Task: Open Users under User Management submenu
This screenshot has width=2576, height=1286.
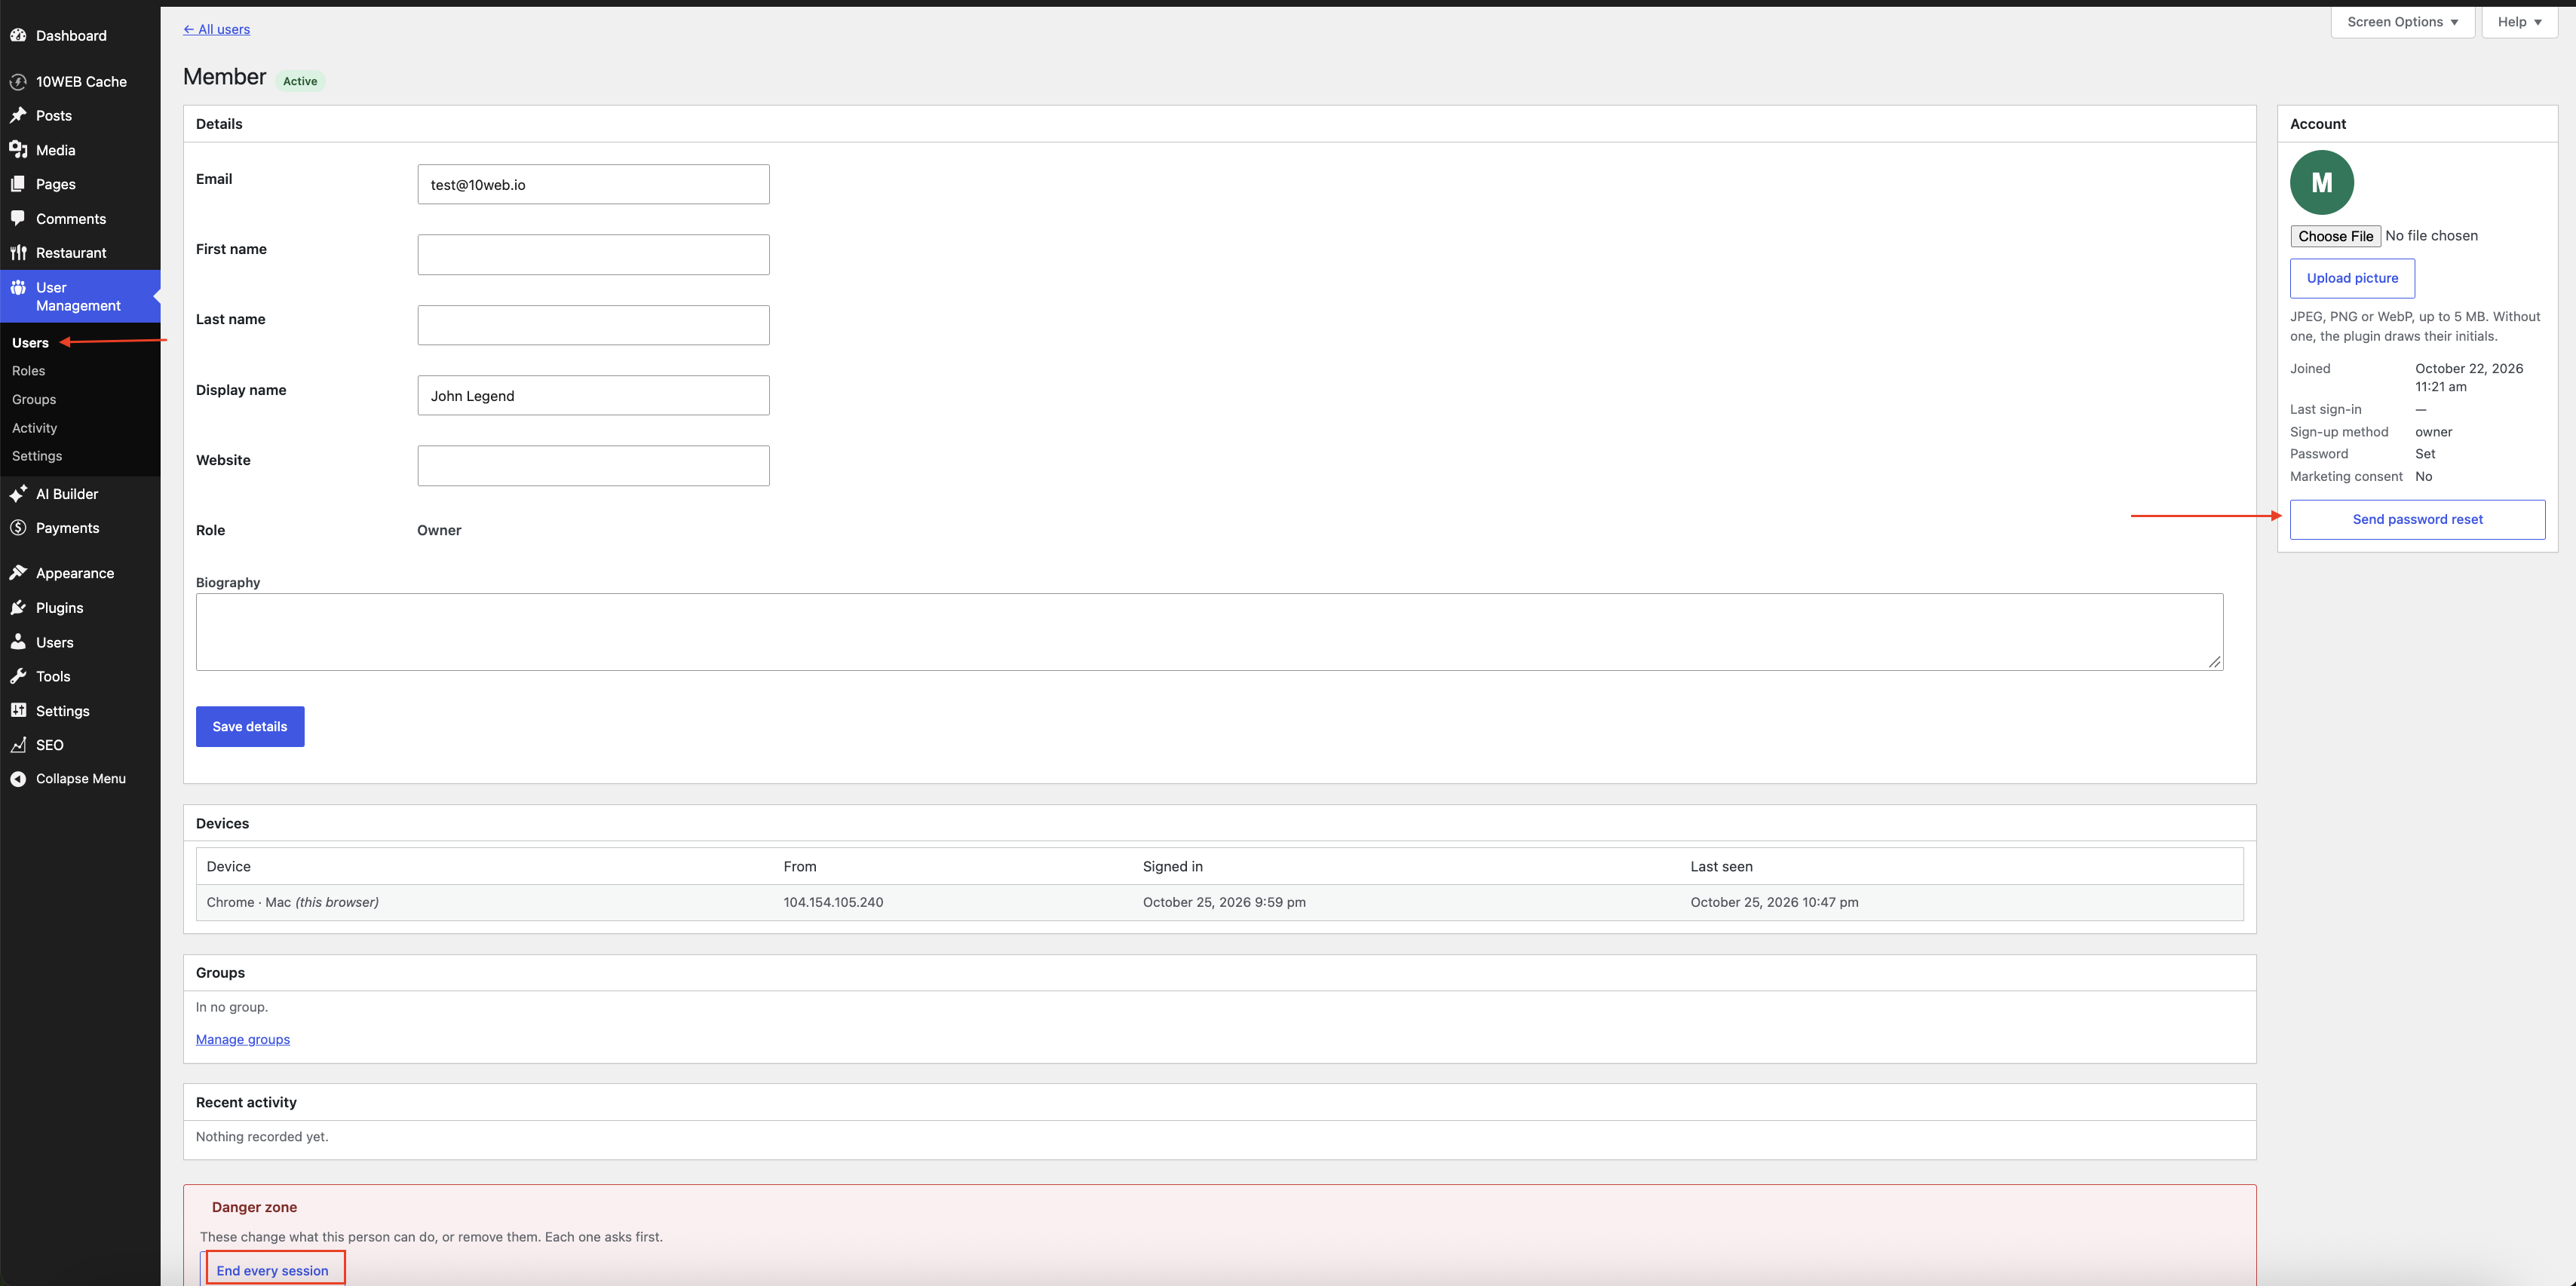Action: (x=30, y=343)
